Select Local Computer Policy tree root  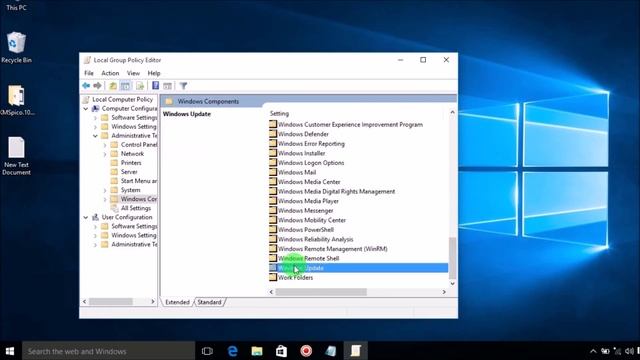122,99
